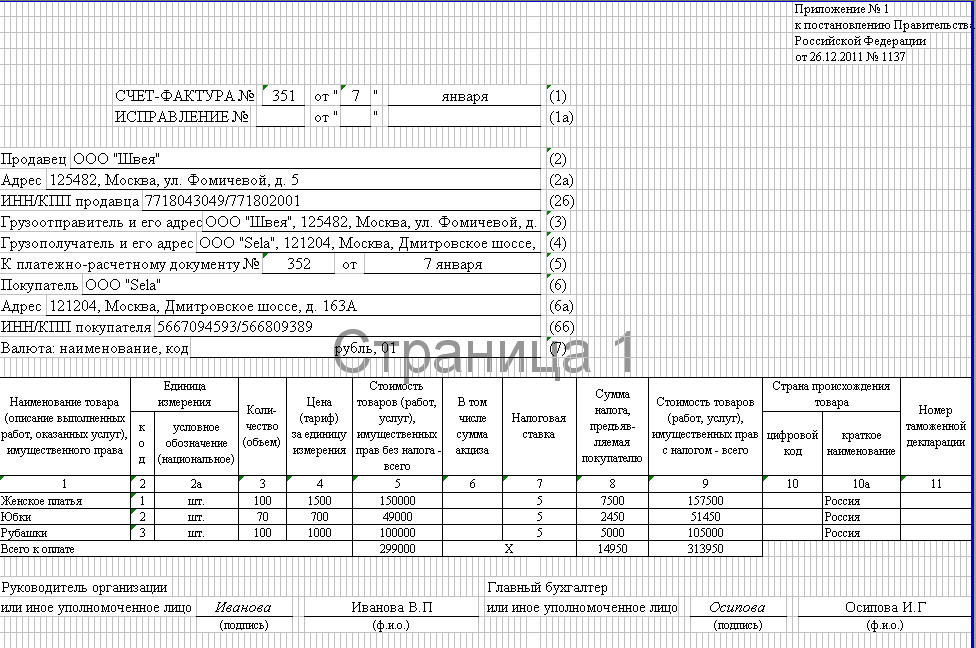Select the italic signature "Осипова"
The width and height of the screenshot is (976, 648).
tap(738, 607)
